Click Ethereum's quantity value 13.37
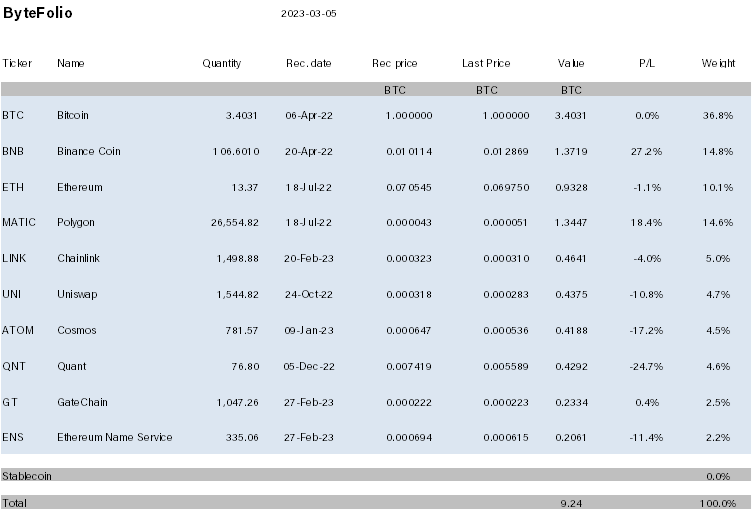Image resolution: width=752 pixels, height=510 pixels. coord(246,187)
